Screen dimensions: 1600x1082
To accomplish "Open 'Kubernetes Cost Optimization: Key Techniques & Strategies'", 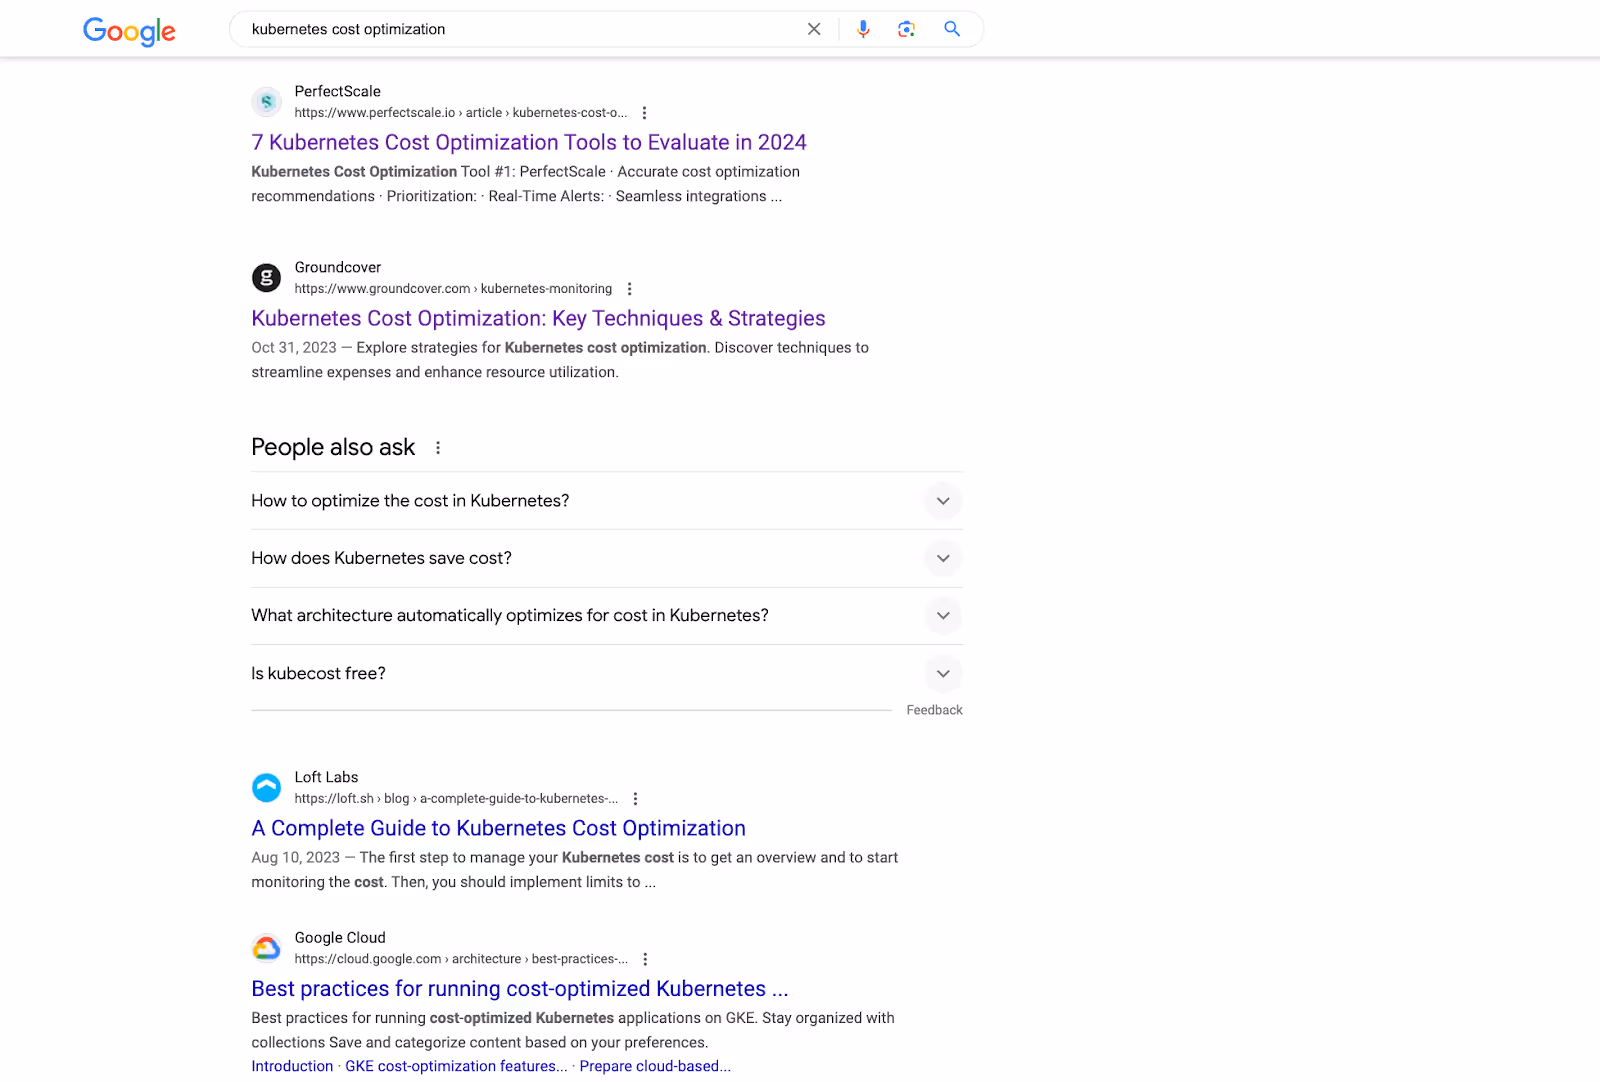I will (538, 318).
